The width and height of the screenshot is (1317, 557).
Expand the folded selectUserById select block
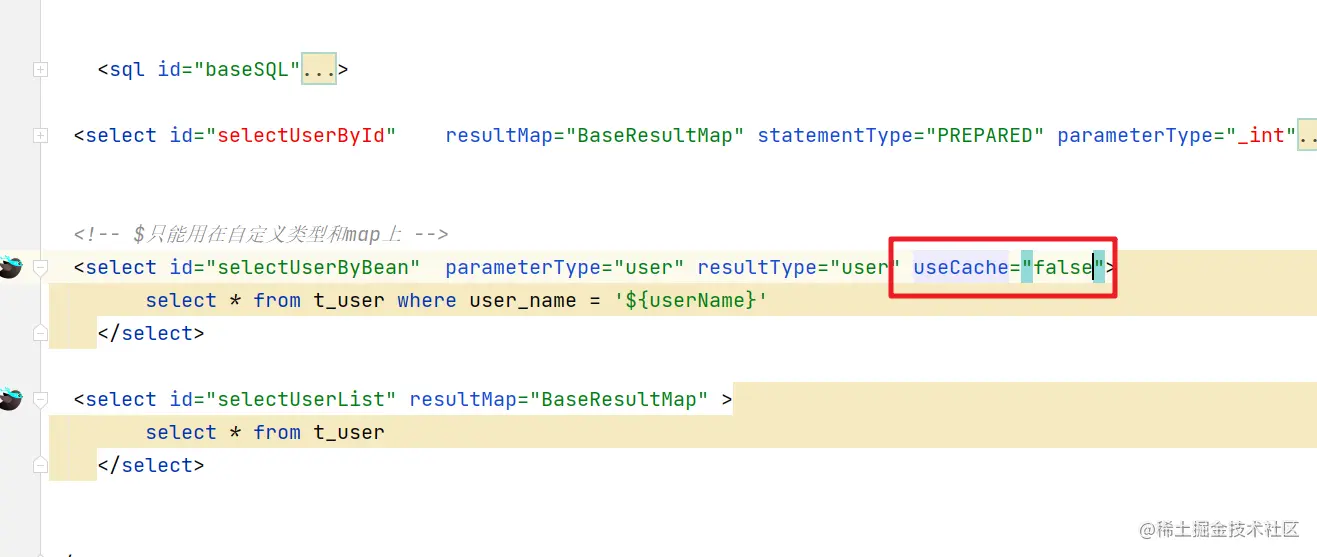pos(40,135)
